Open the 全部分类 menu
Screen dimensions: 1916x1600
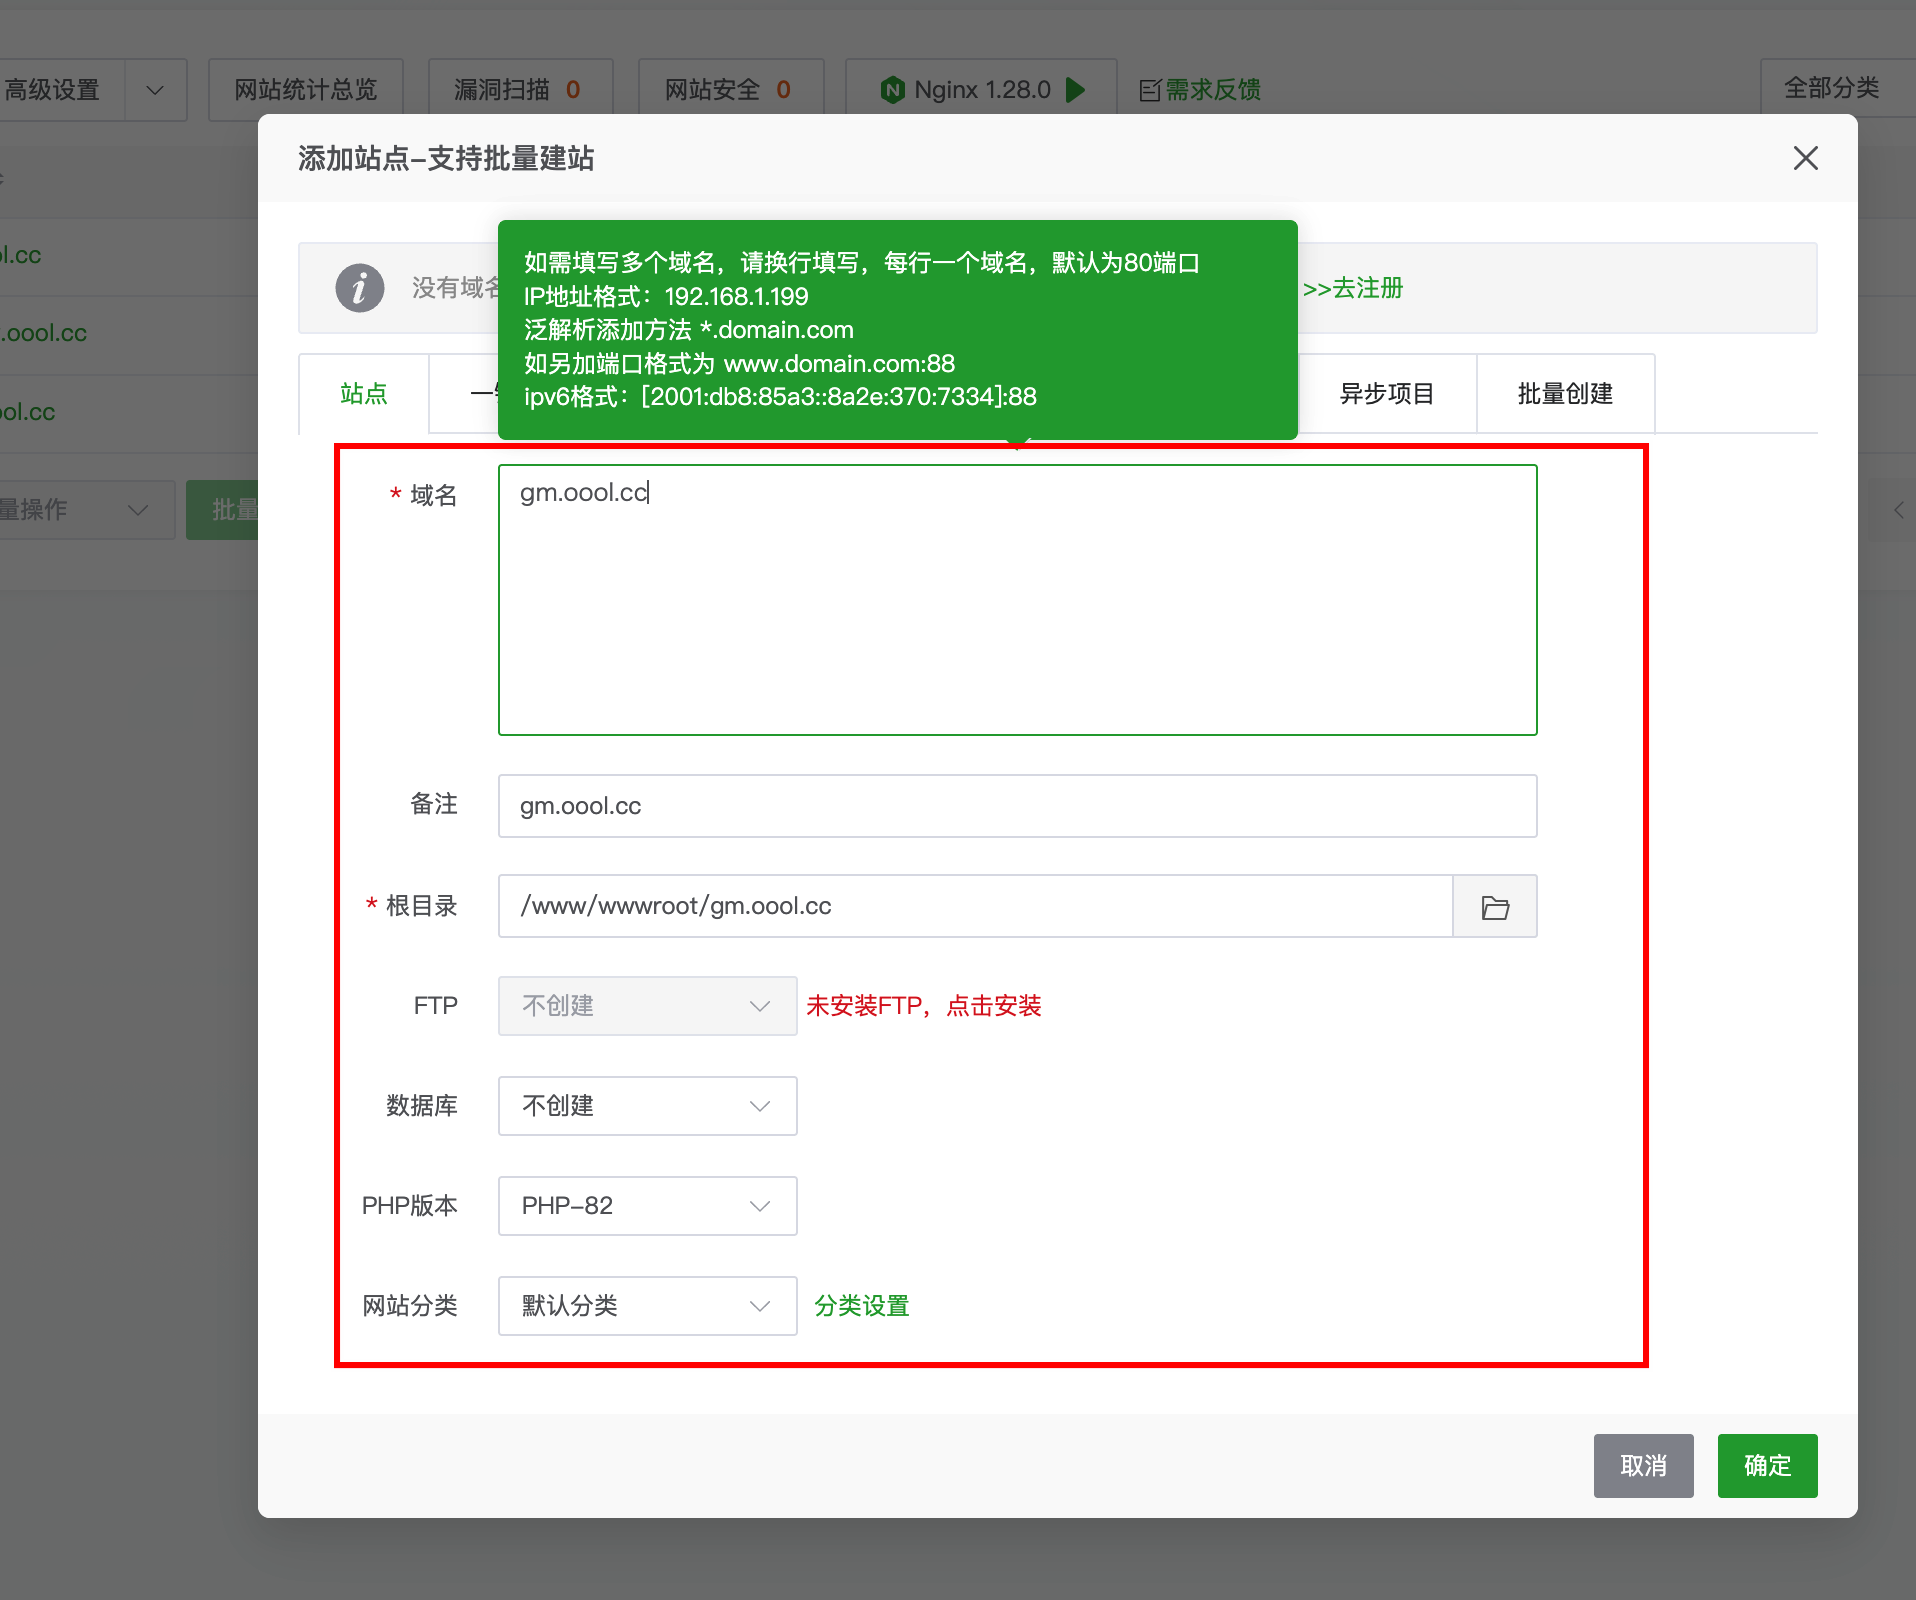pos(1831,89)
